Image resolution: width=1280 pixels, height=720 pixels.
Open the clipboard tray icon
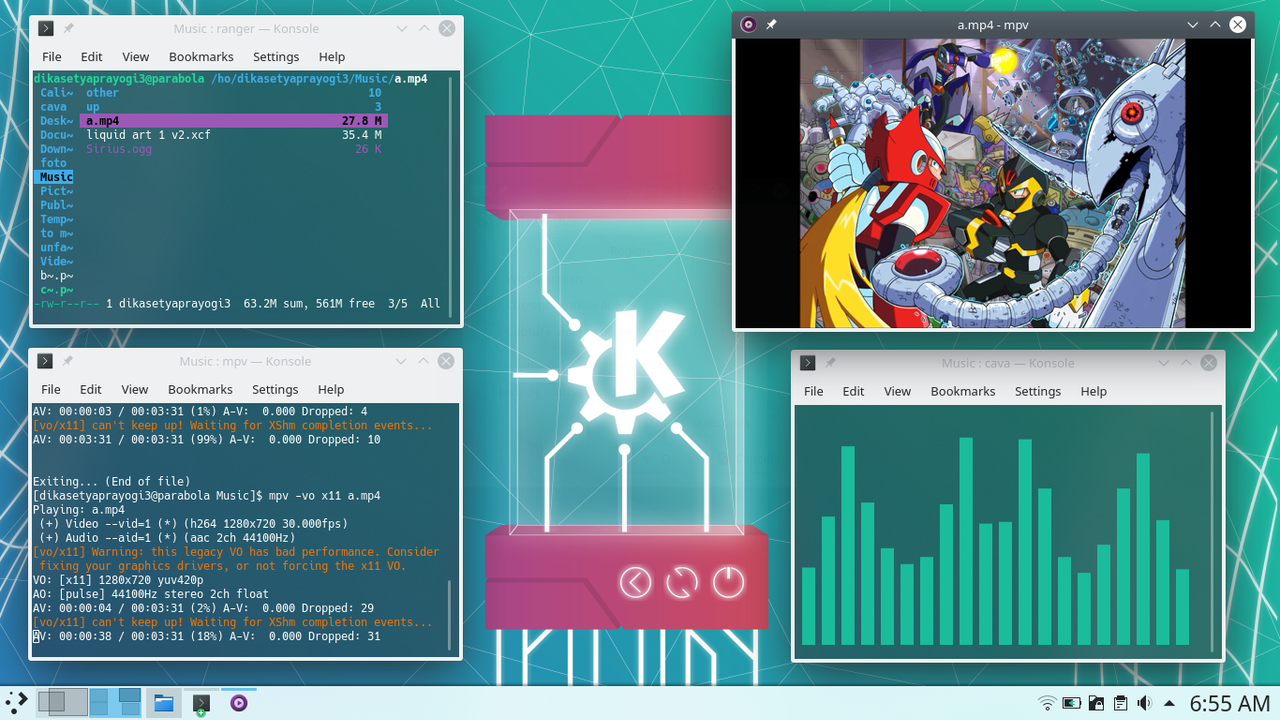point(1121,703)
